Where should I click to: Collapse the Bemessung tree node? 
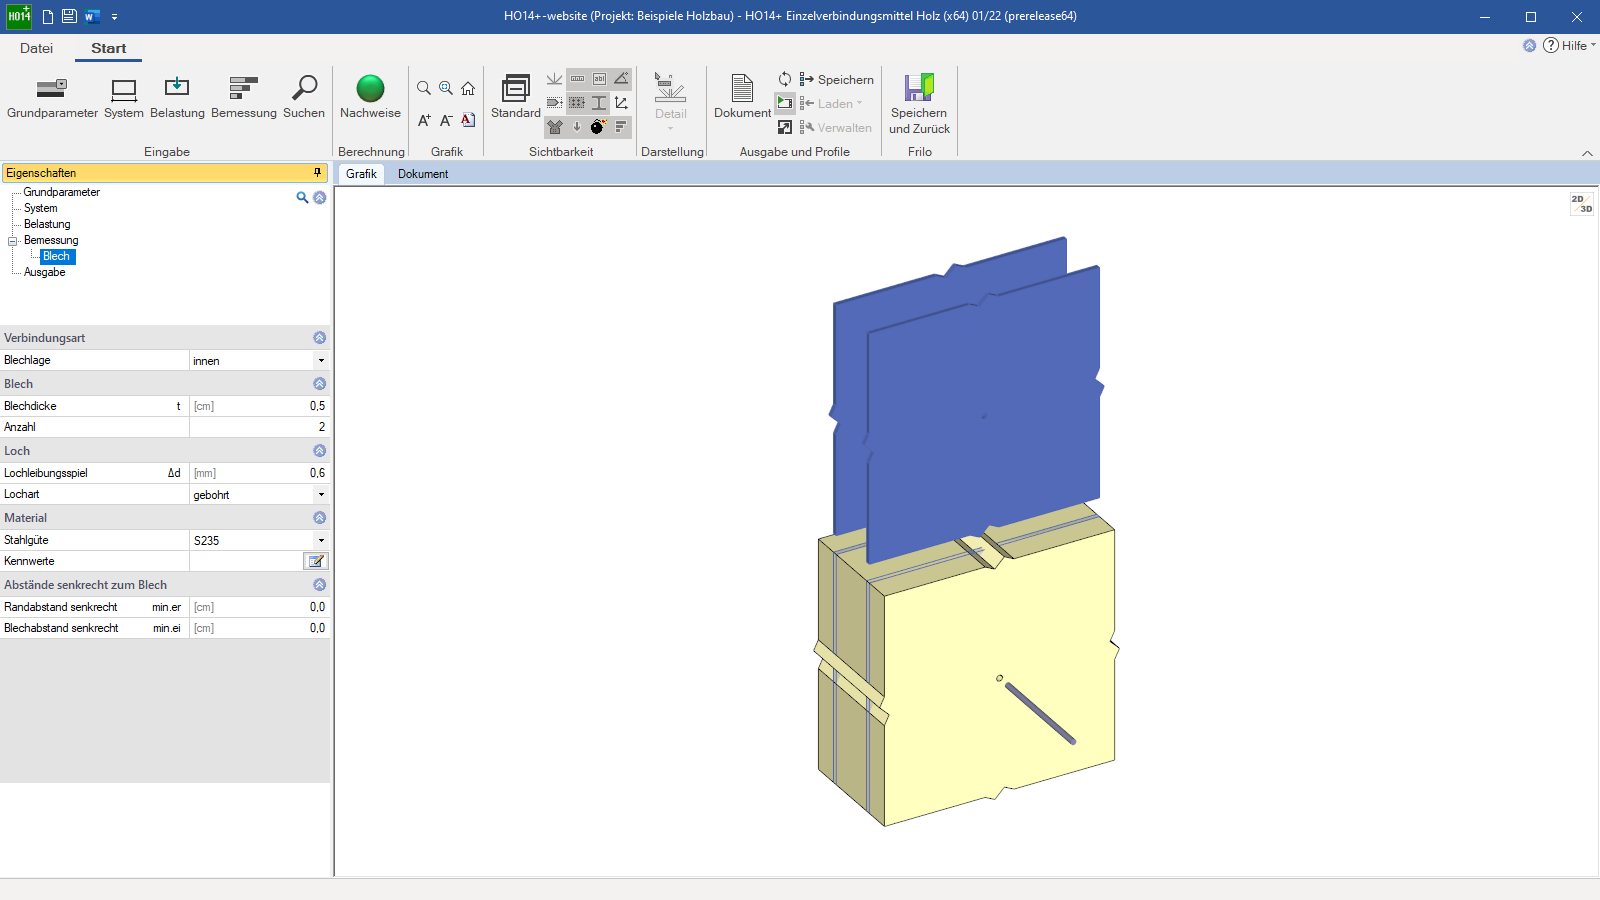click(x=13, y=241)
